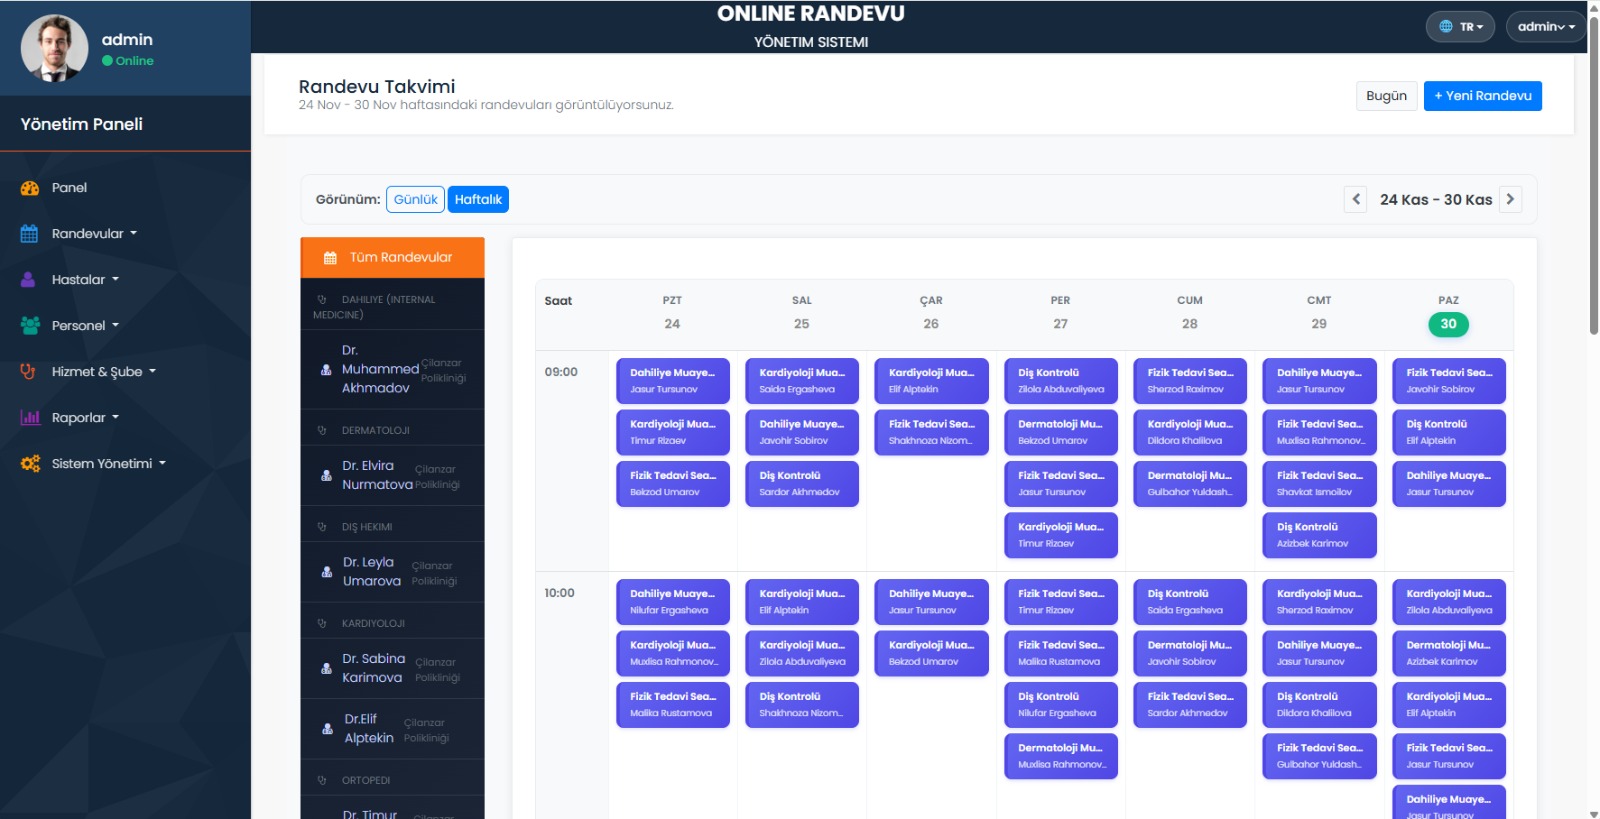
Task: Expand the Randevular sidebar menu
Action: pyautogui.click(x=94, y=234)
